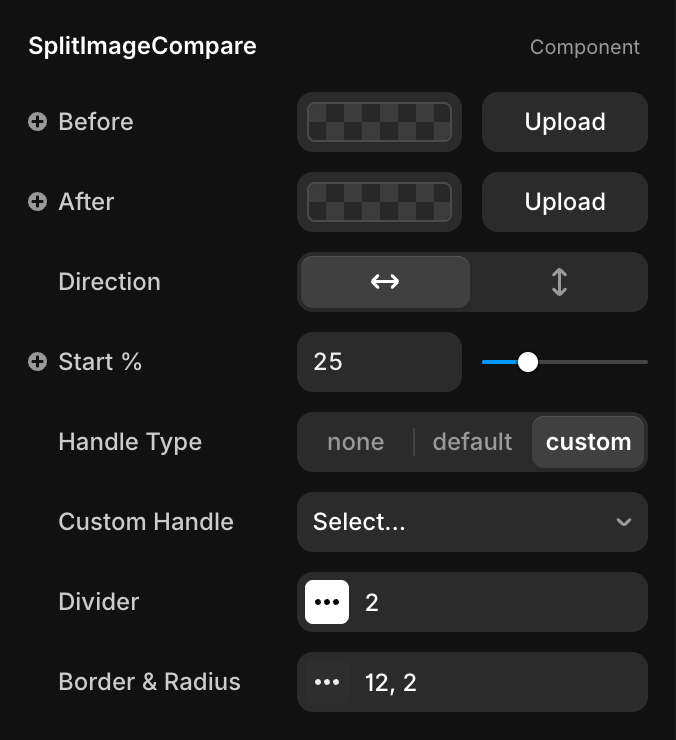Open the Divider options ellipsis icon
This screenshot has height=740, width=676.
pyautogui.click(x=327, y=602)
